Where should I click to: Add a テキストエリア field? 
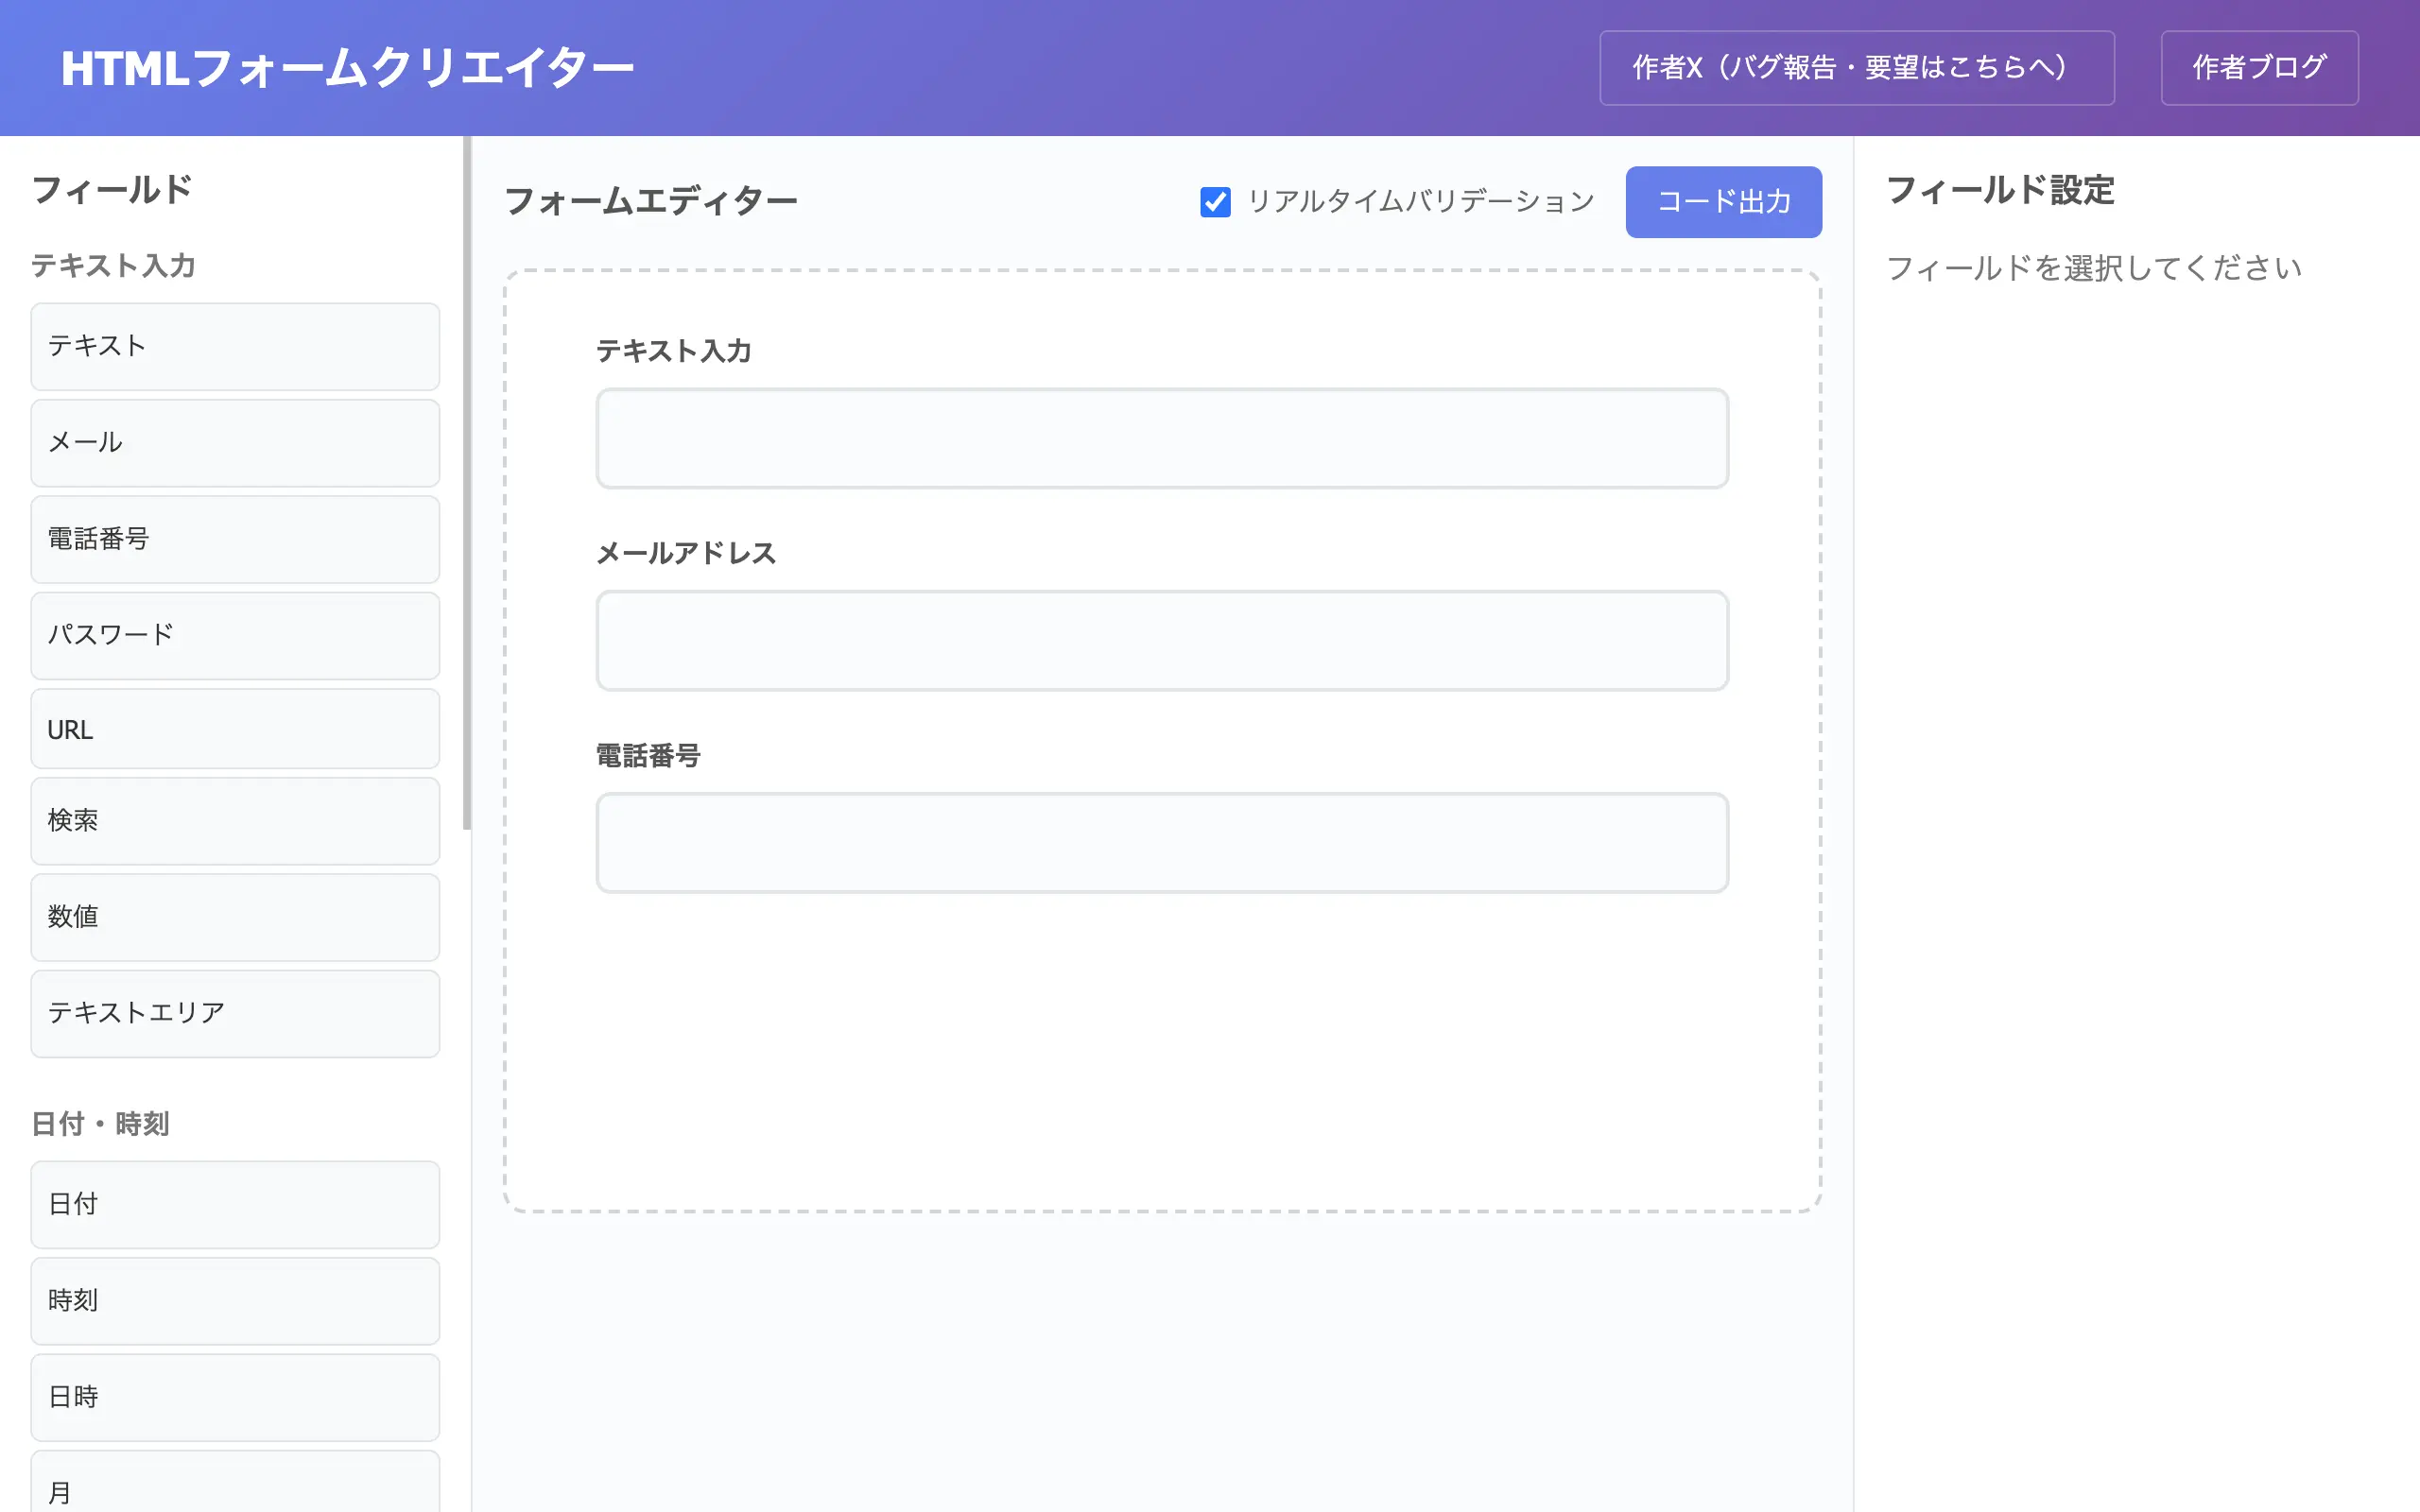pos(235,1013)
